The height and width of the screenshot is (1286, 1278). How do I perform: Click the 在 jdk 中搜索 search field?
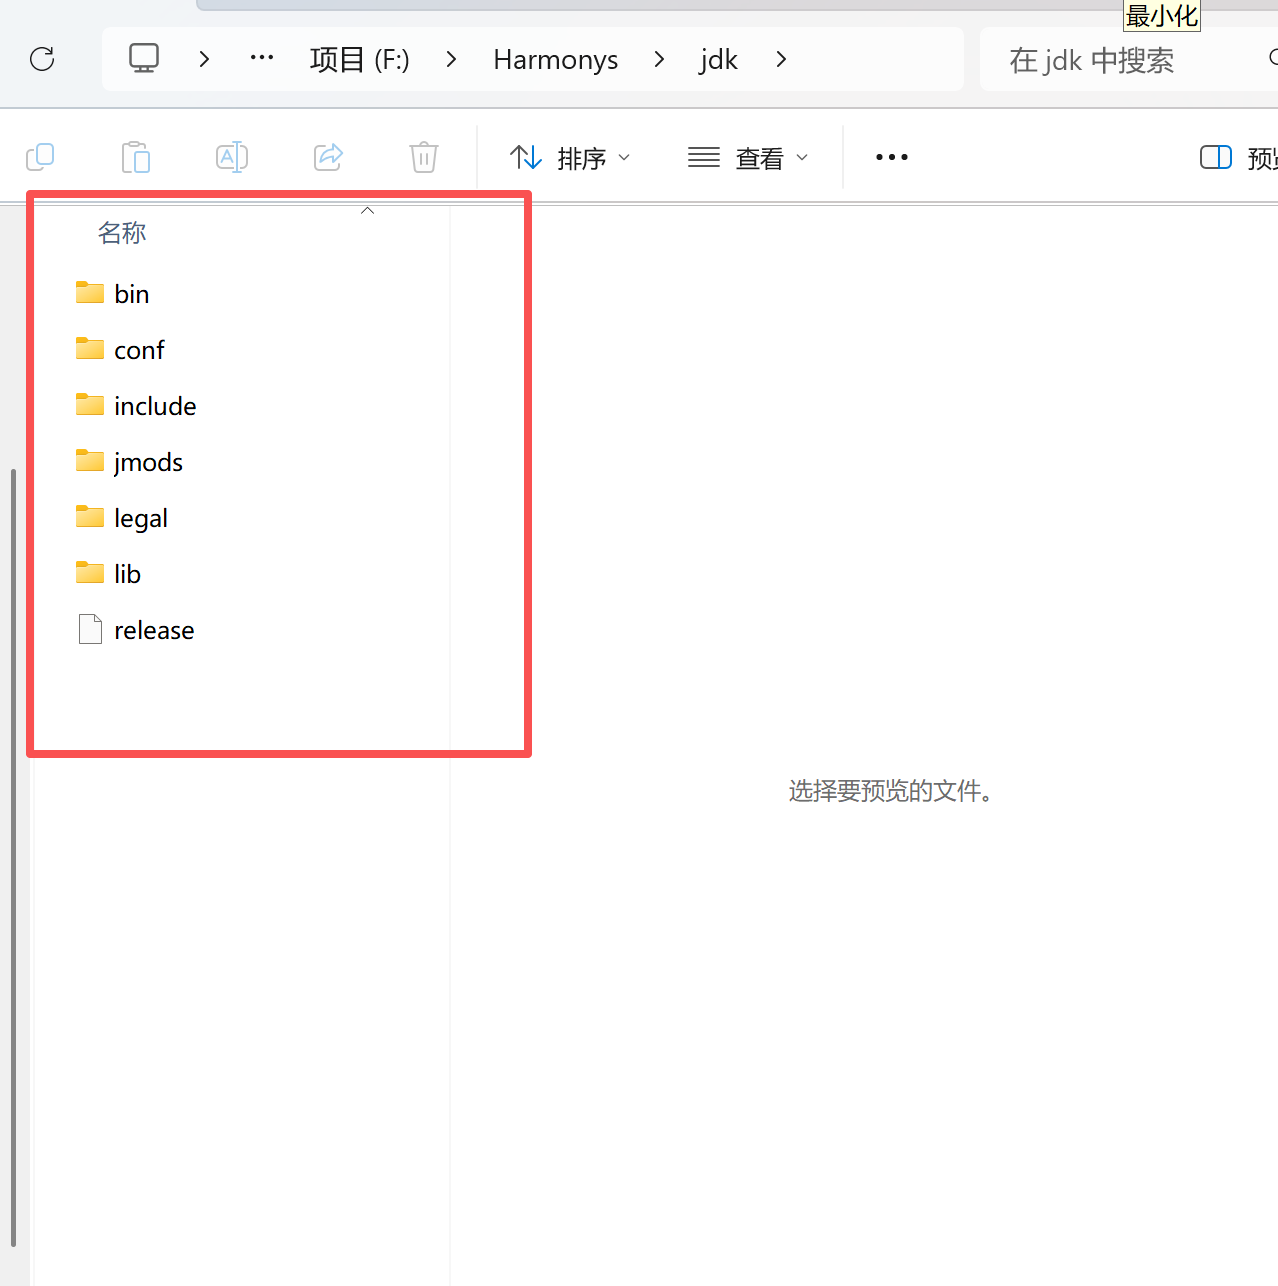[1091, 60]
